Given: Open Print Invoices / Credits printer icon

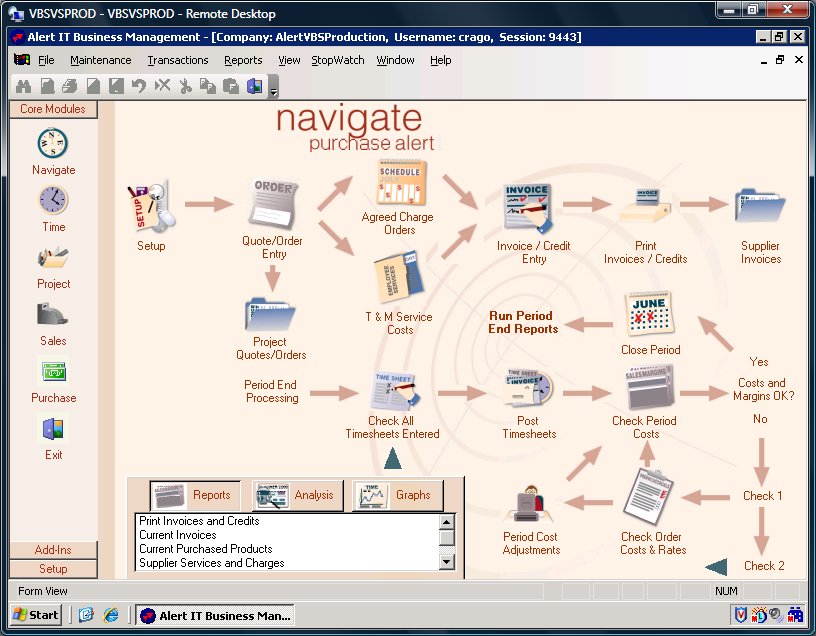Looking at the screenshot, I should (645, 206).
